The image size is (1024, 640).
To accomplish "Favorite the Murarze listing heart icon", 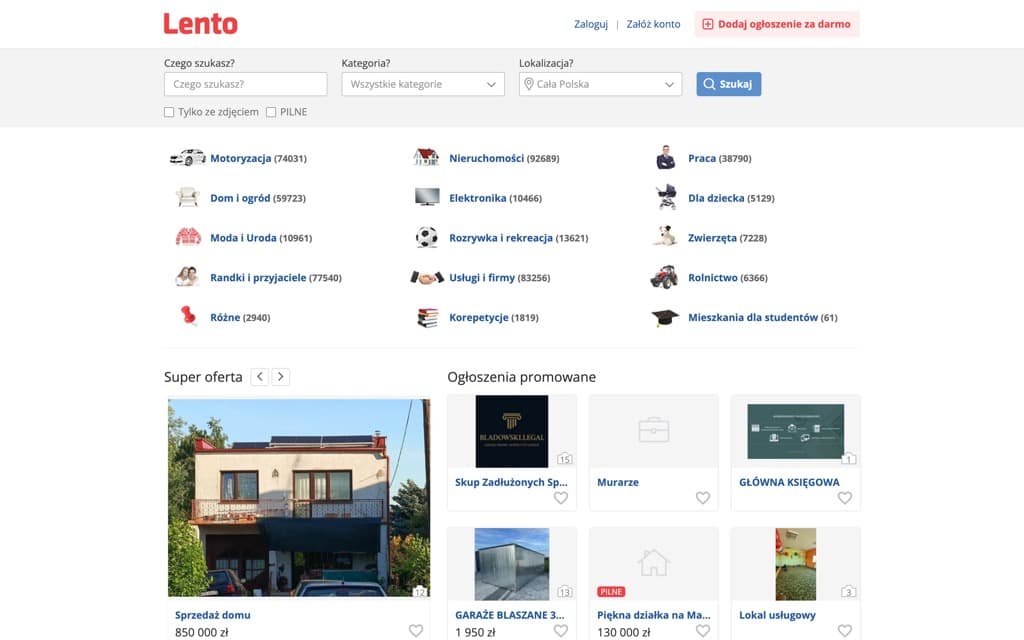I will (702, 497).
